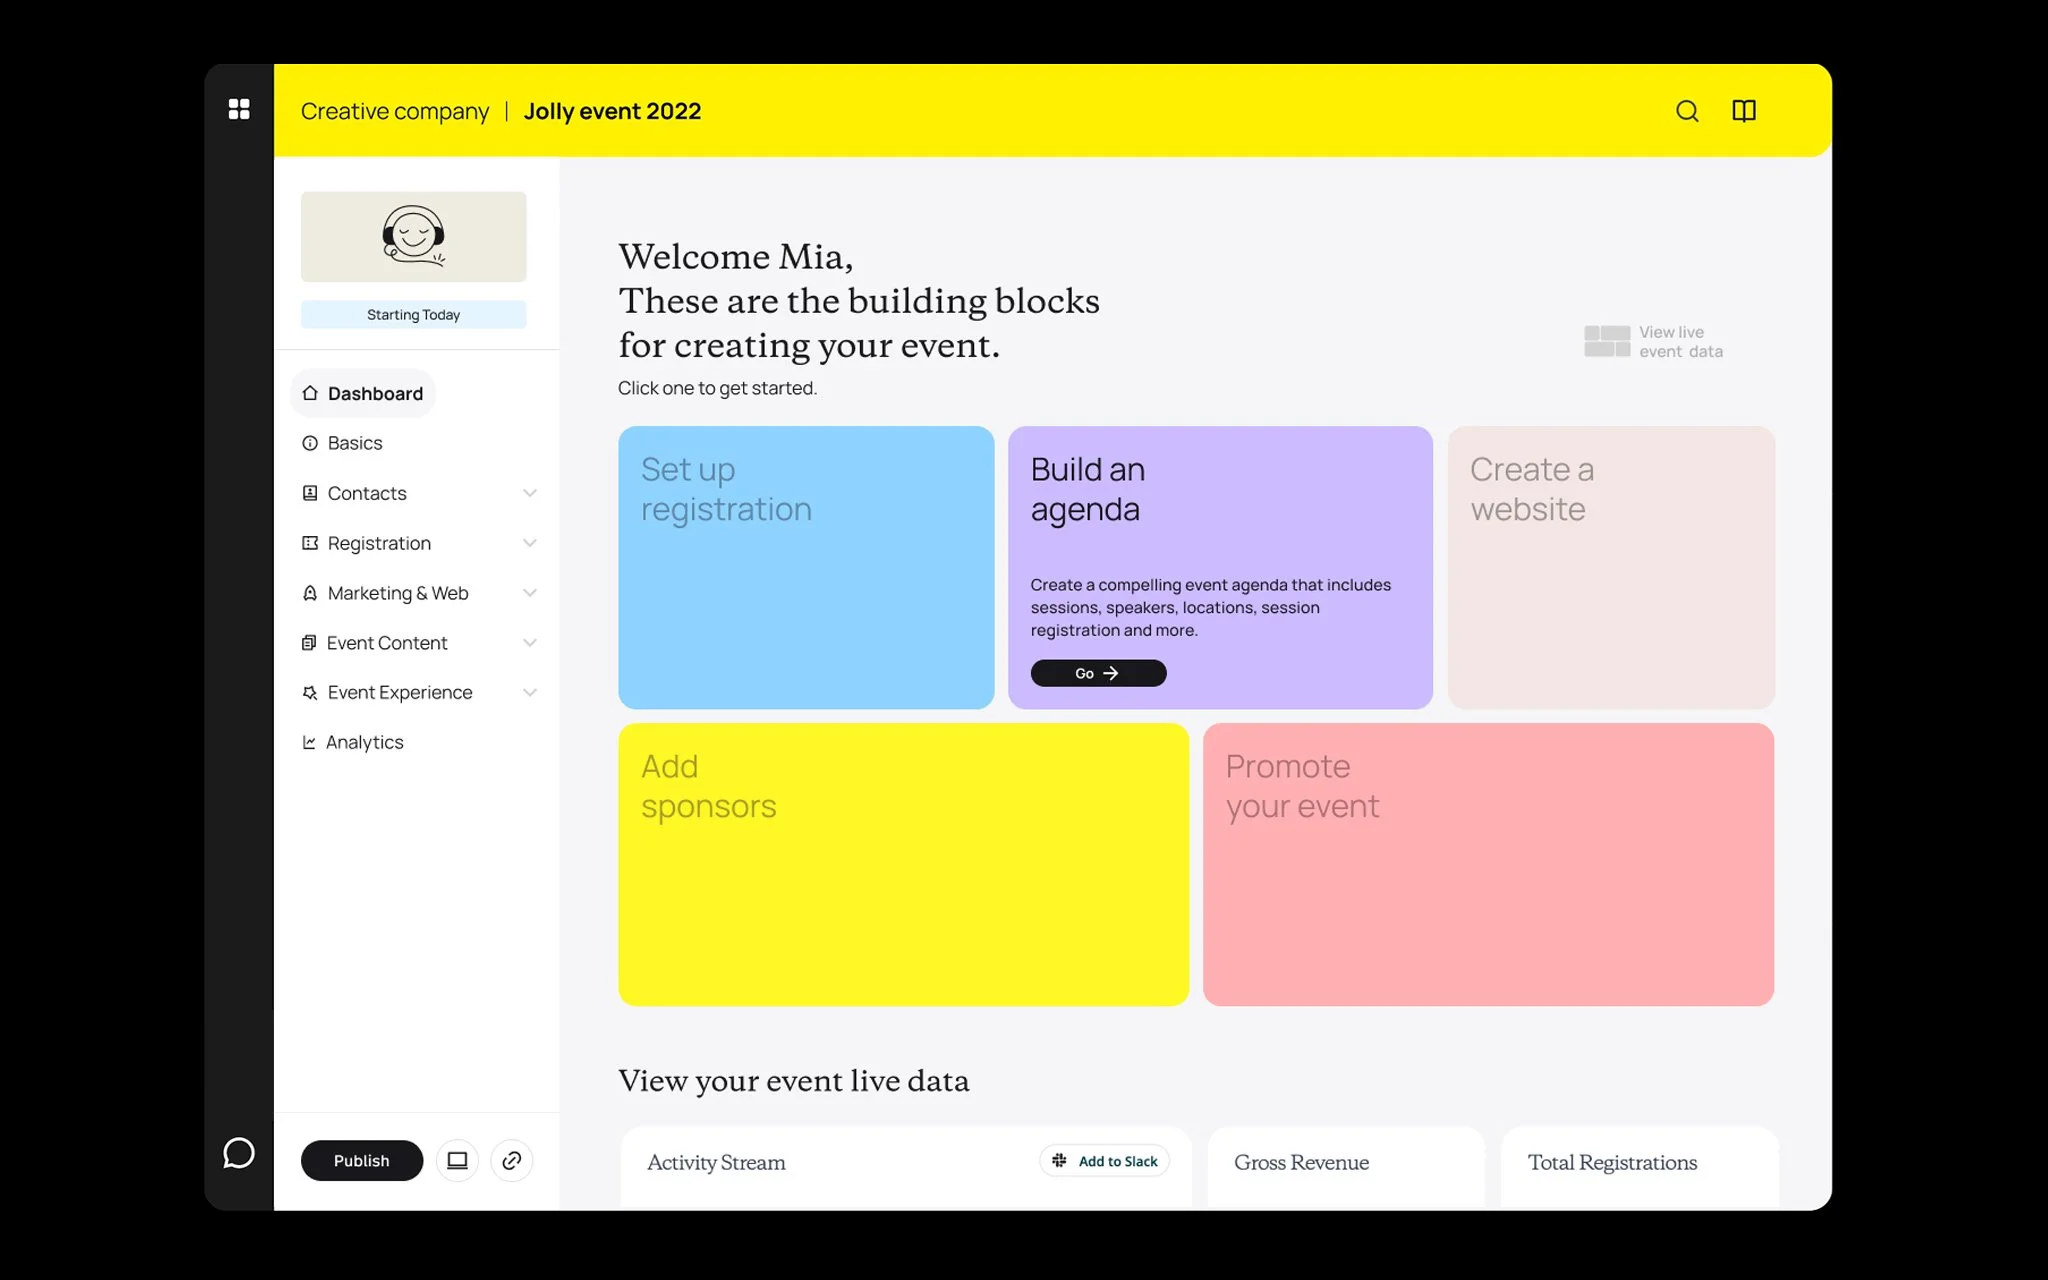Viewport: 2048px width, 1280px height.
Task: Expand the Marketing & Web chevron
Action: 530,593
